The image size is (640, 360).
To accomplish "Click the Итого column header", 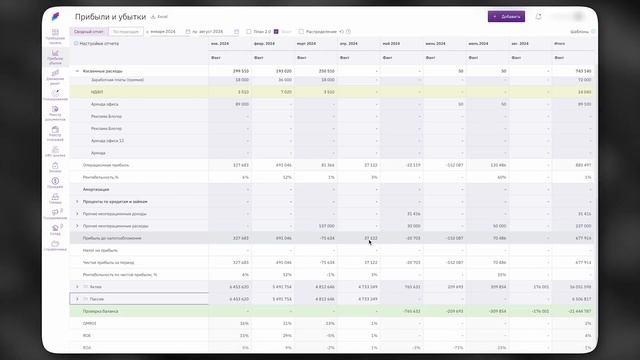I will pos(560,43).
